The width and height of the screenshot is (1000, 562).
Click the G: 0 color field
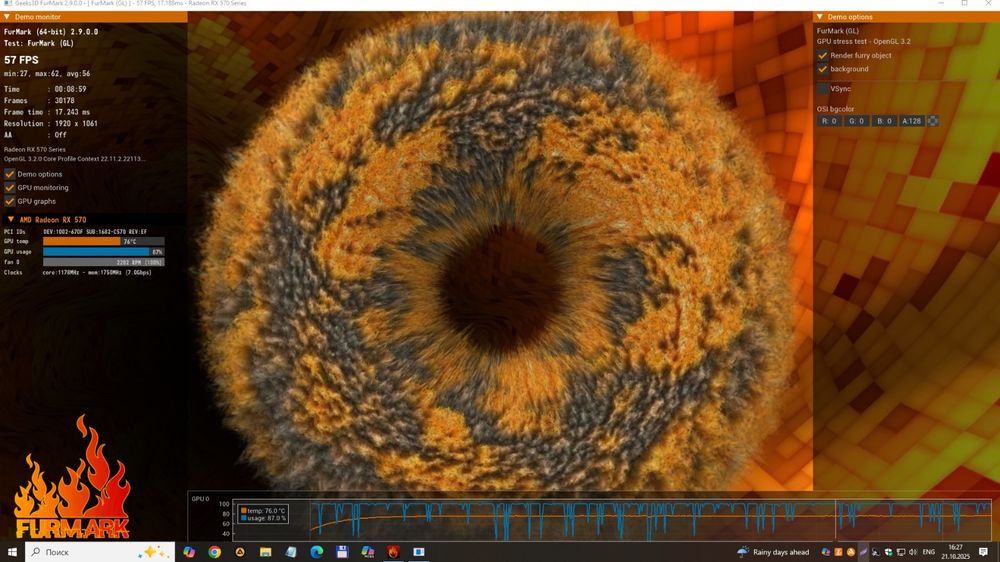[x=857, y=121]
